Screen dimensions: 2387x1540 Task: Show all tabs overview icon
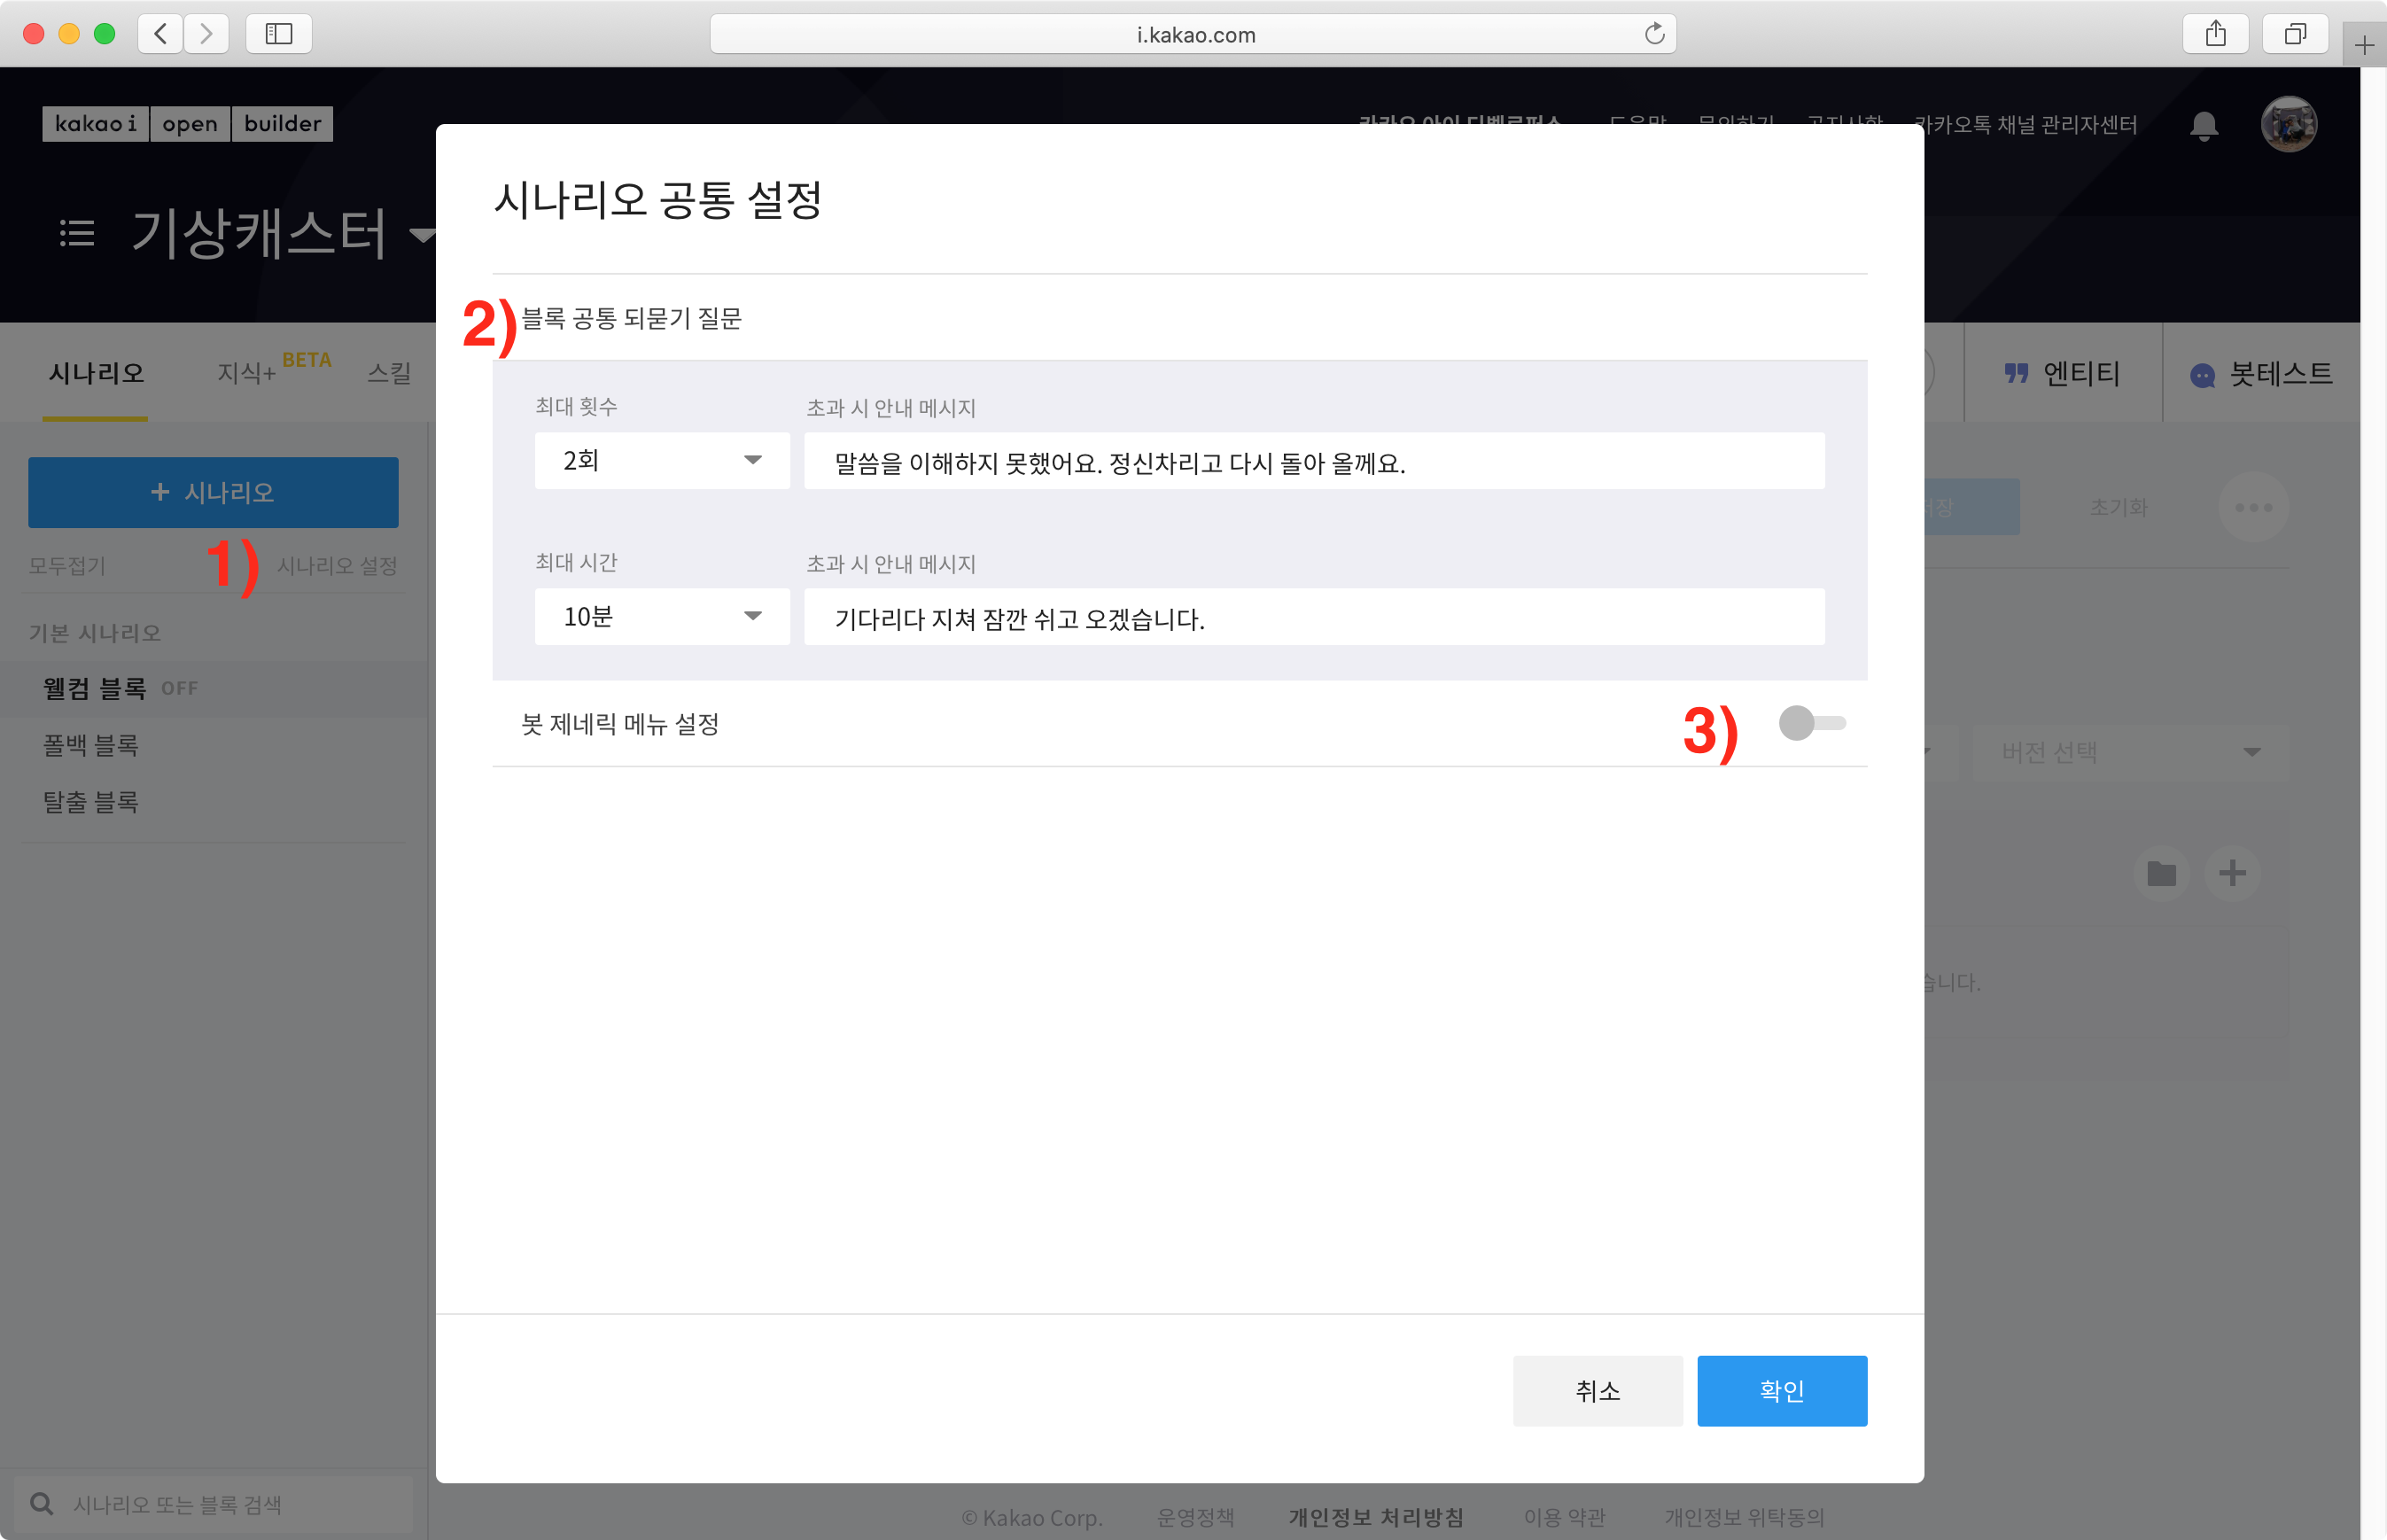pyautogui.click(x=2295, y=34)
